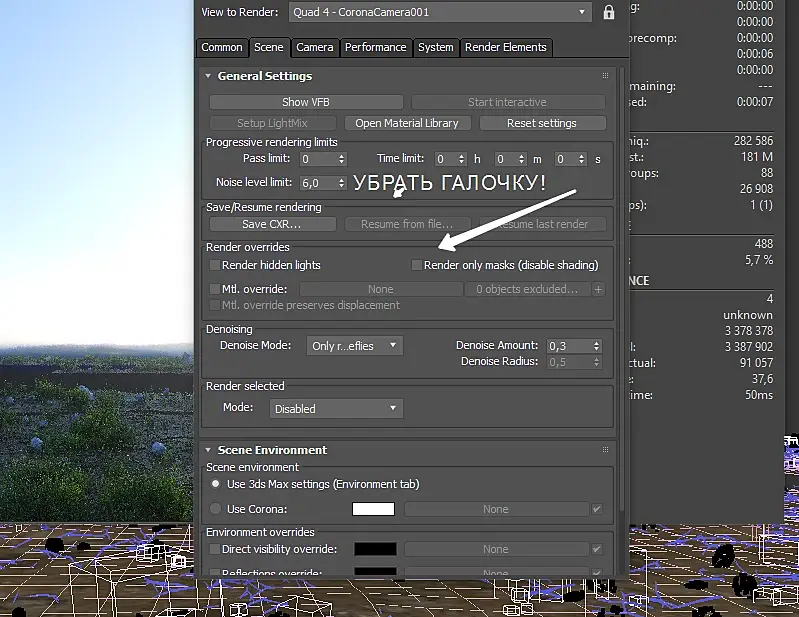Click the Pass limit spinner arrows
The width and height of the screenshot is (799, 617).
coord(341,159)
